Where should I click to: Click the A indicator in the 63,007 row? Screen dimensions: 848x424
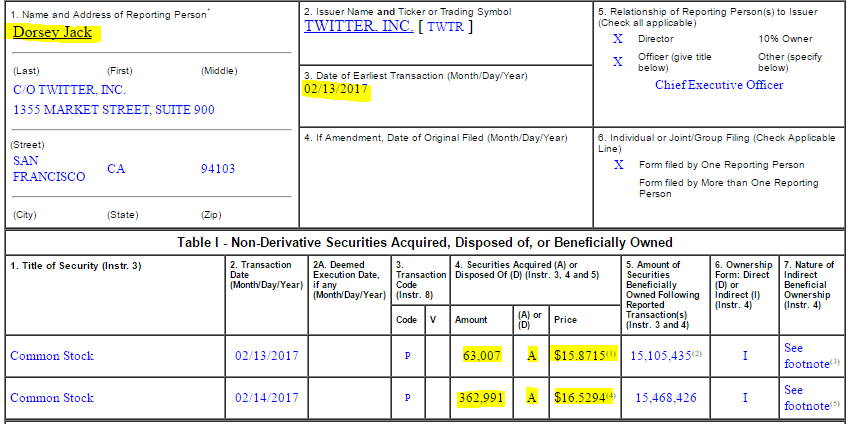point(532,356)
